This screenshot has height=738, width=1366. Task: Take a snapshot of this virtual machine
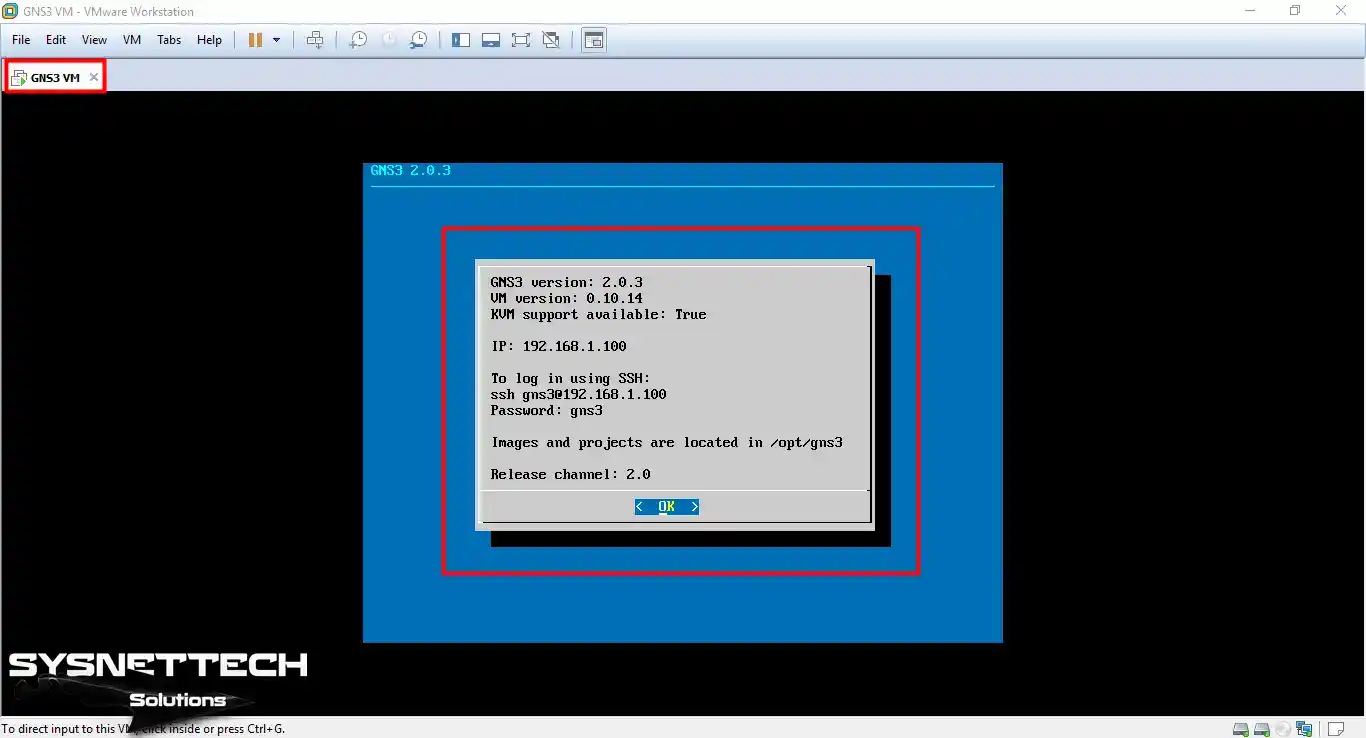click(x=357, y=40)
